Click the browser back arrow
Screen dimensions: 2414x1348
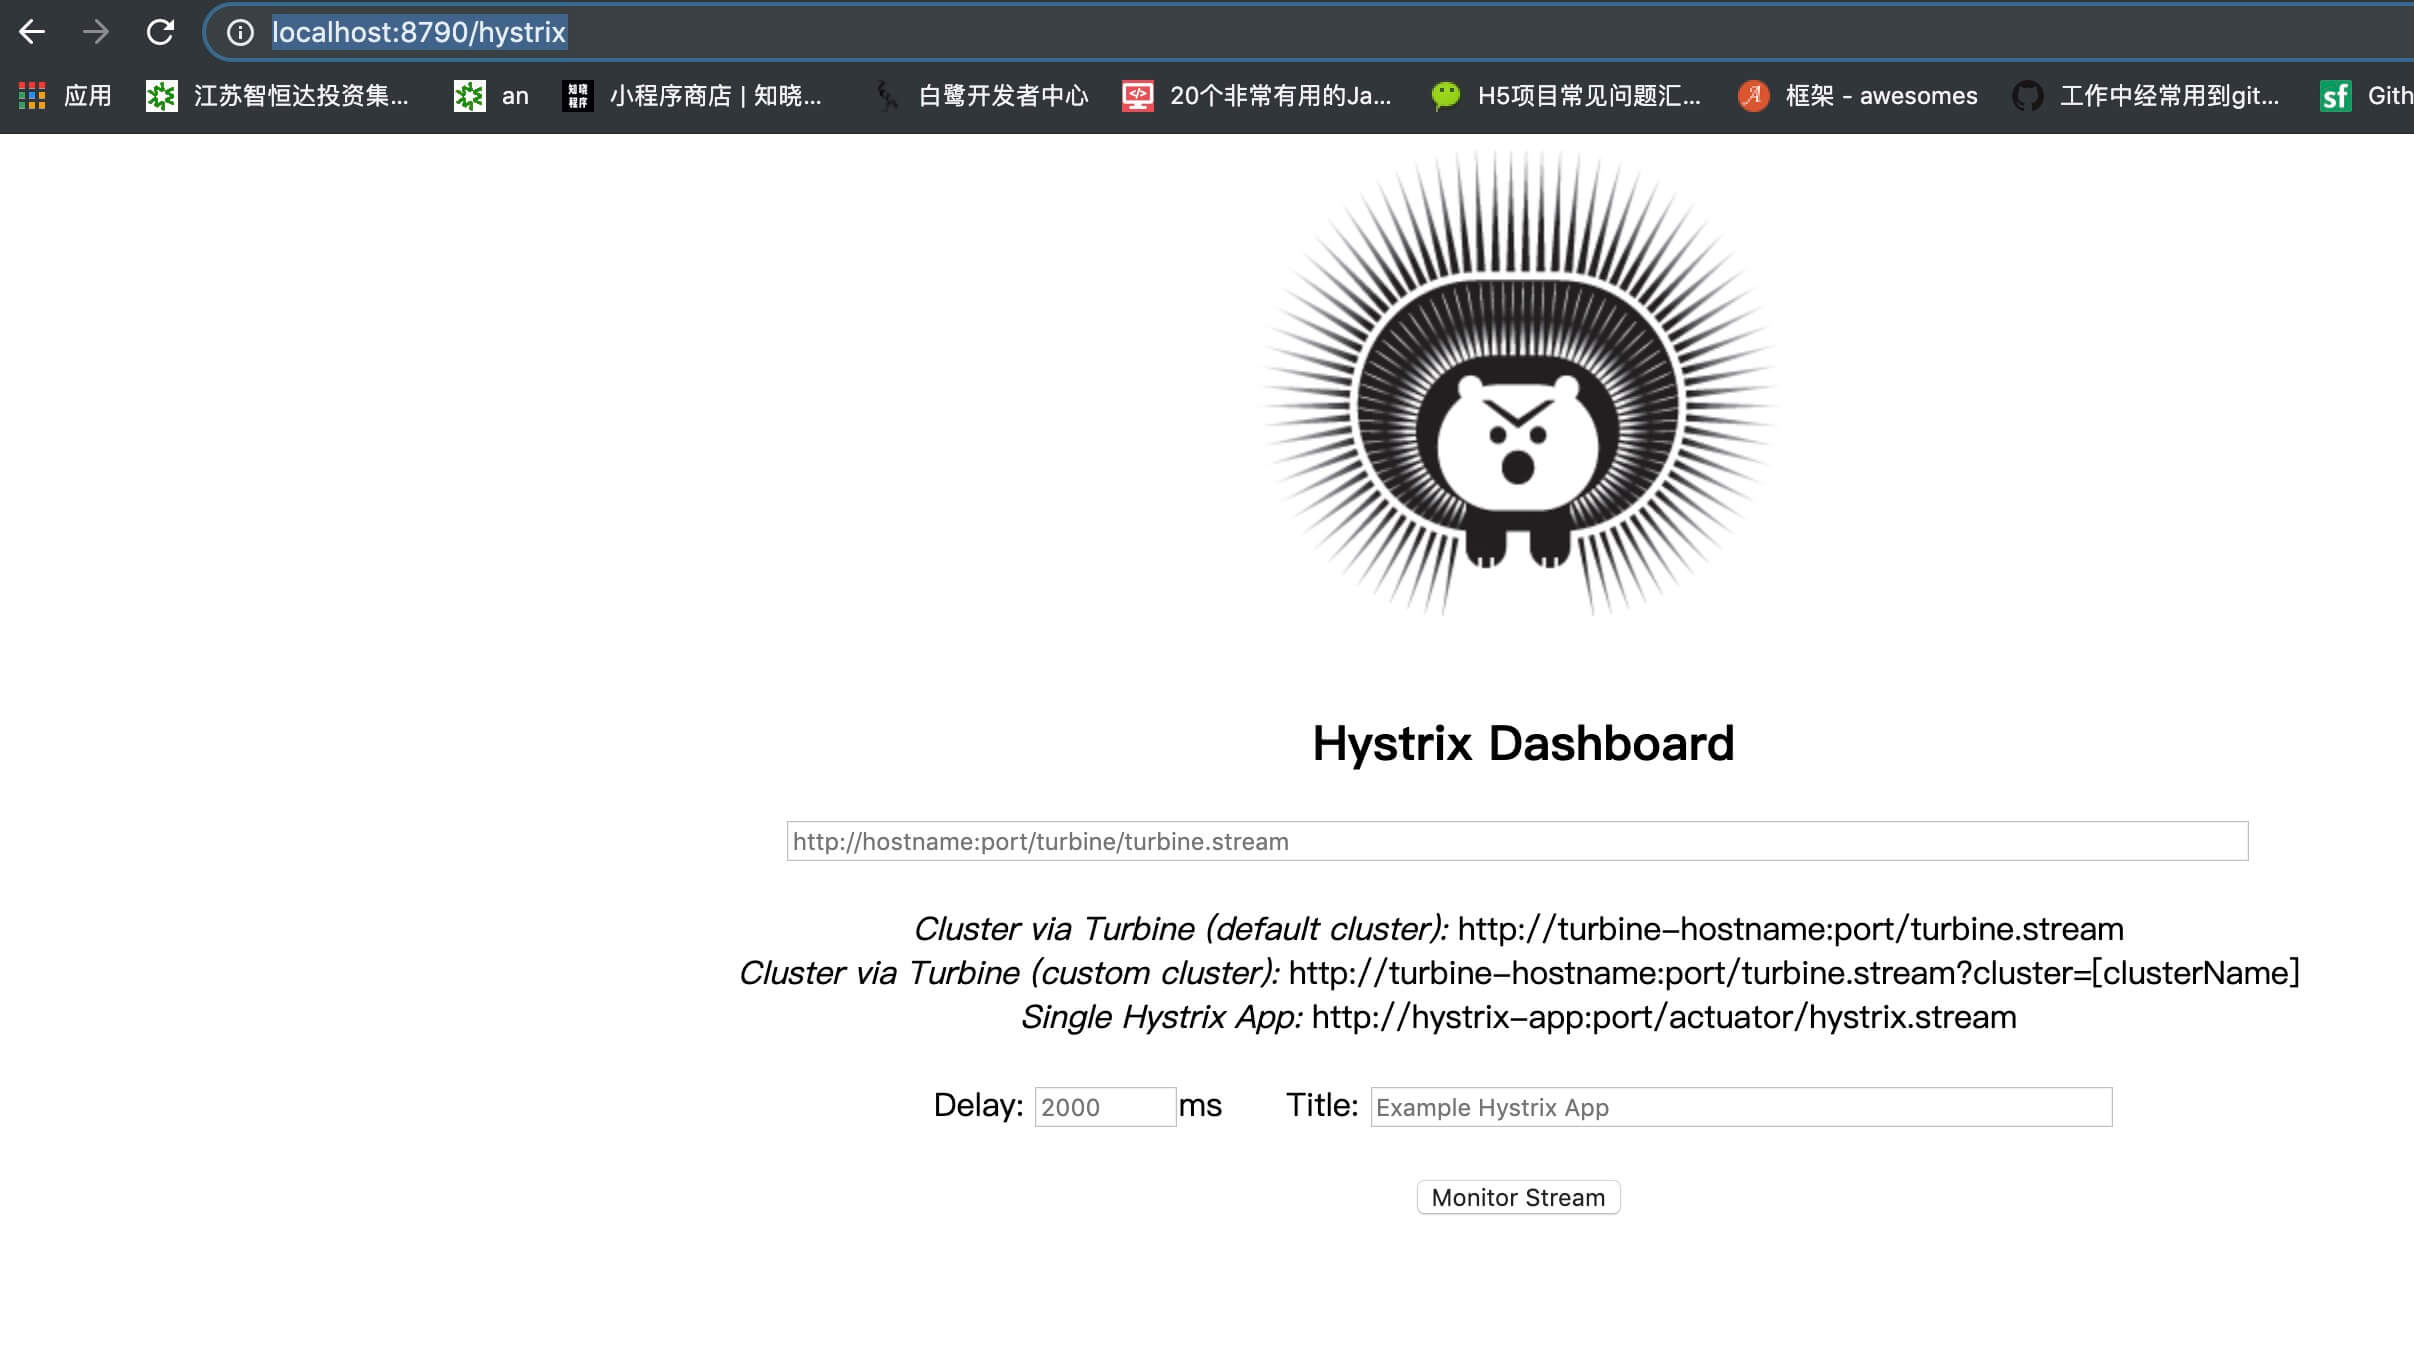tap(32, 32)
